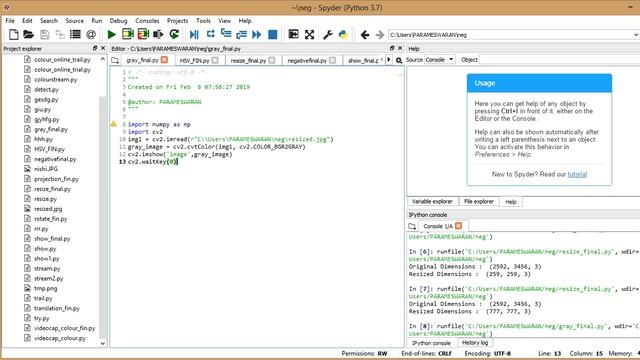The width and height of the screenshot is (640, 360).
Task: Open nishi.JPG in project explorer
Action: click(x=46, y=169)
